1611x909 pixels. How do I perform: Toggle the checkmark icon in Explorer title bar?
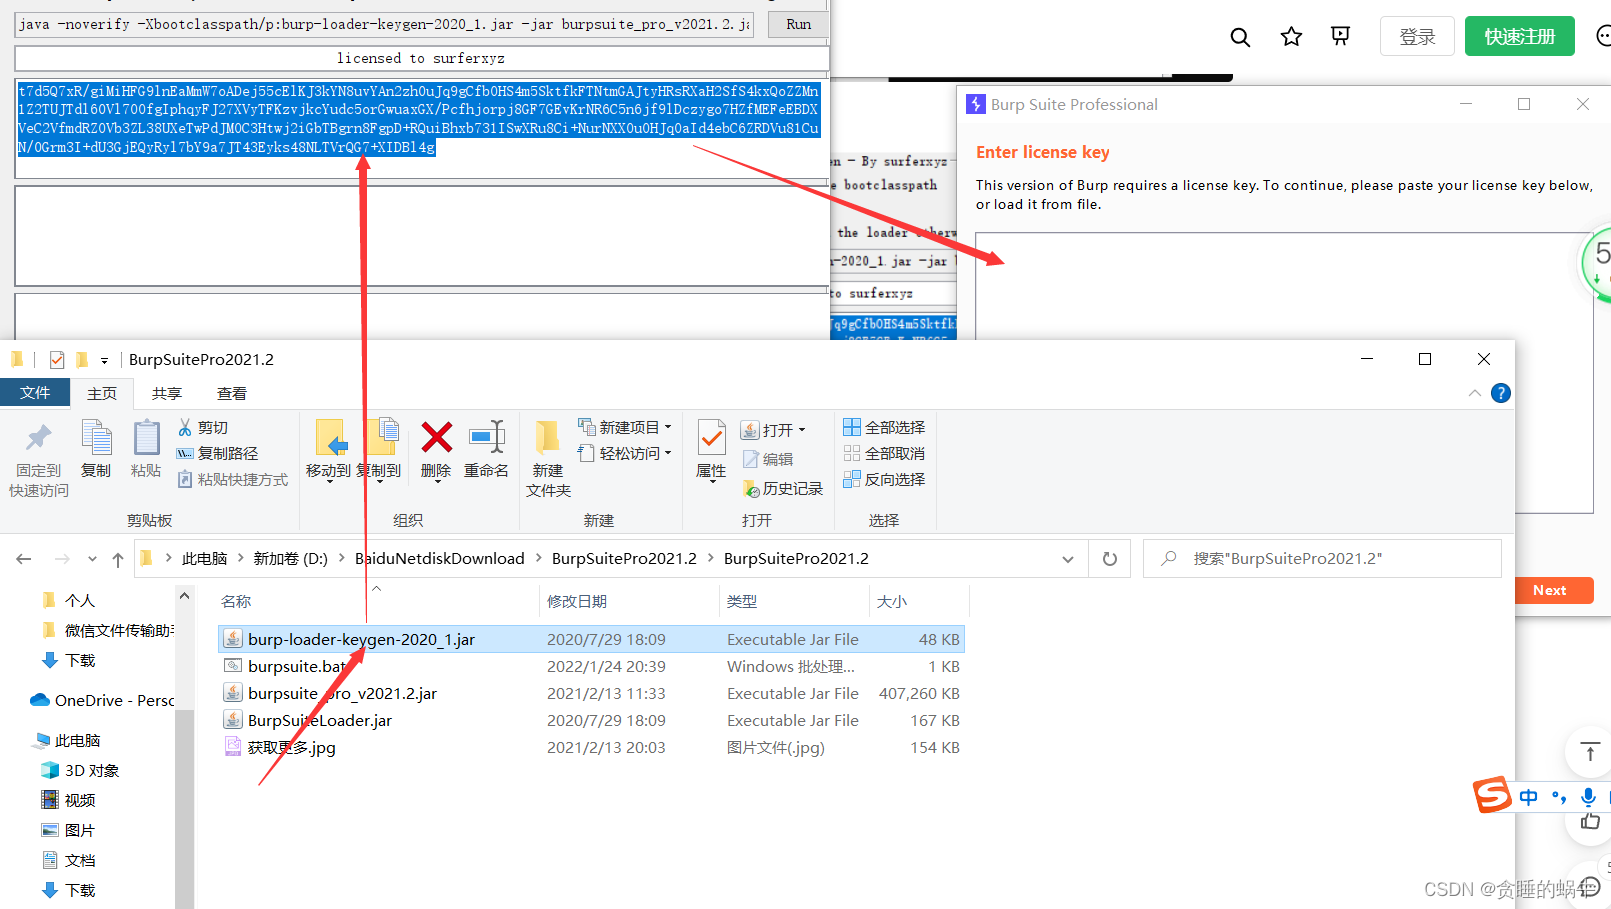tap(57, 360)
